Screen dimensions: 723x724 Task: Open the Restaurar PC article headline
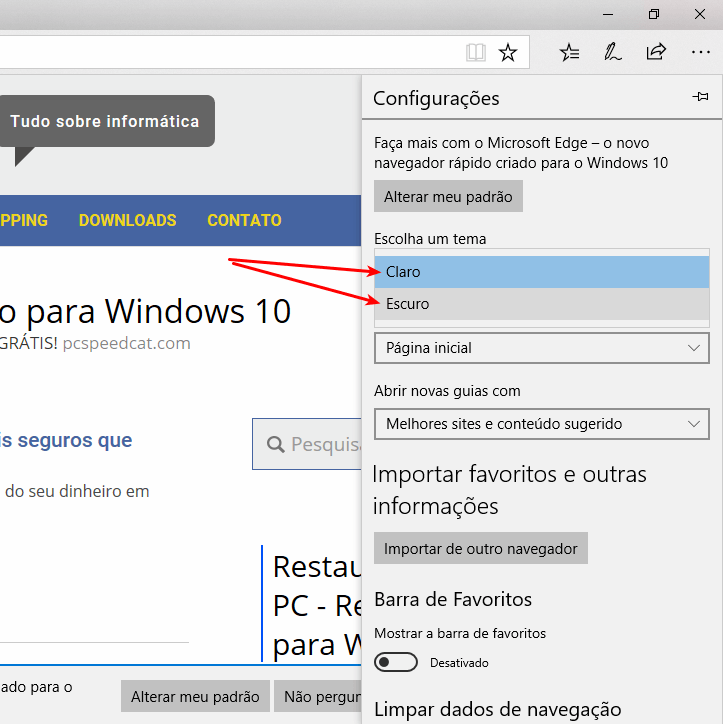coord(317,605)
